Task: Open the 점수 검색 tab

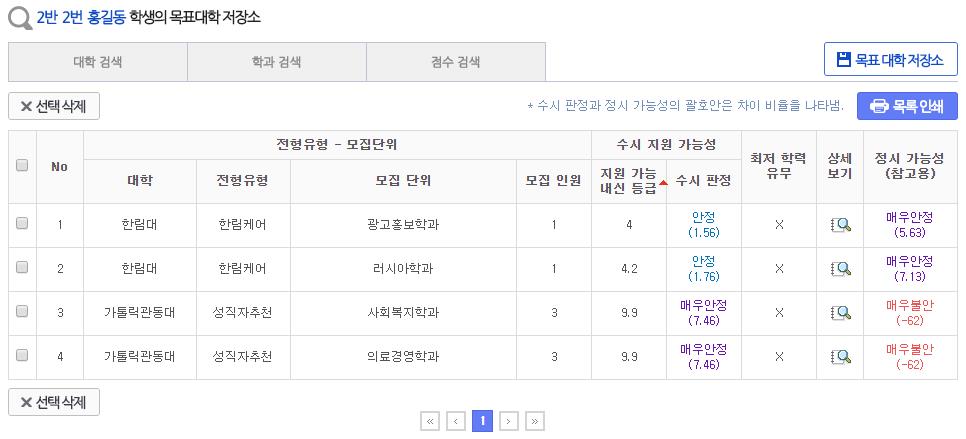Action: click(455, 62)
